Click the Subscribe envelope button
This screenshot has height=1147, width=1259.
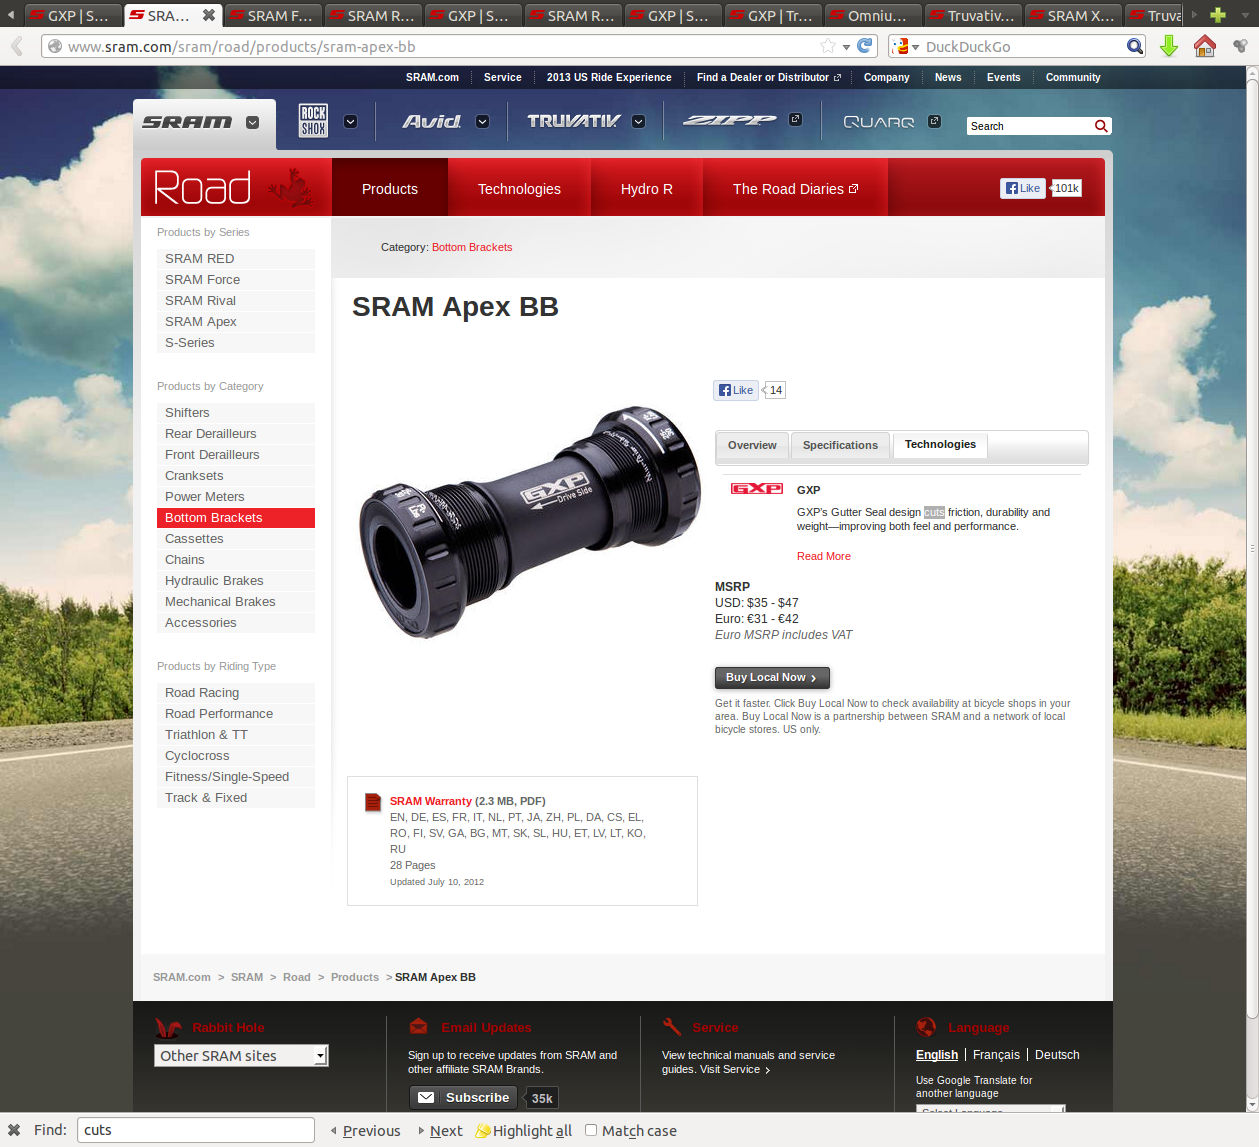pyautogui.click(x=463, y=1098)
